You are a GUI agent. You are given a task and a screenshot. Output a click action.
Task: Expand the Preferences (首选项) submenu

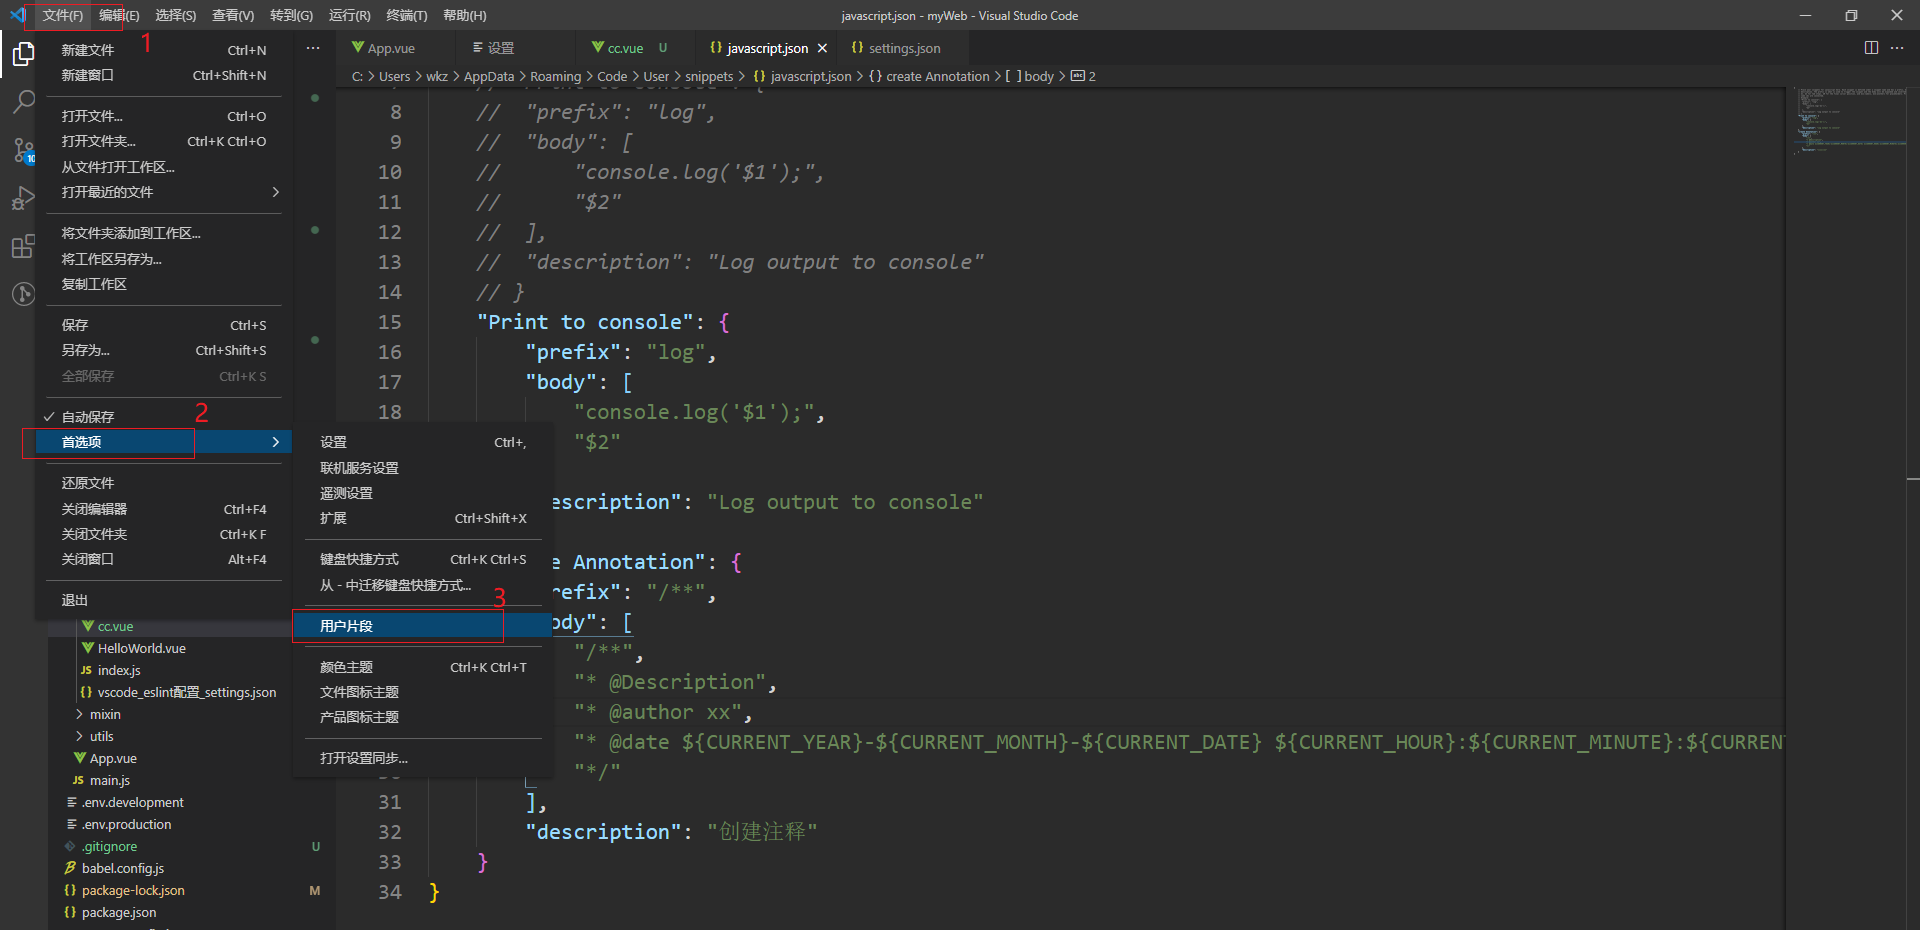(164, 442)
